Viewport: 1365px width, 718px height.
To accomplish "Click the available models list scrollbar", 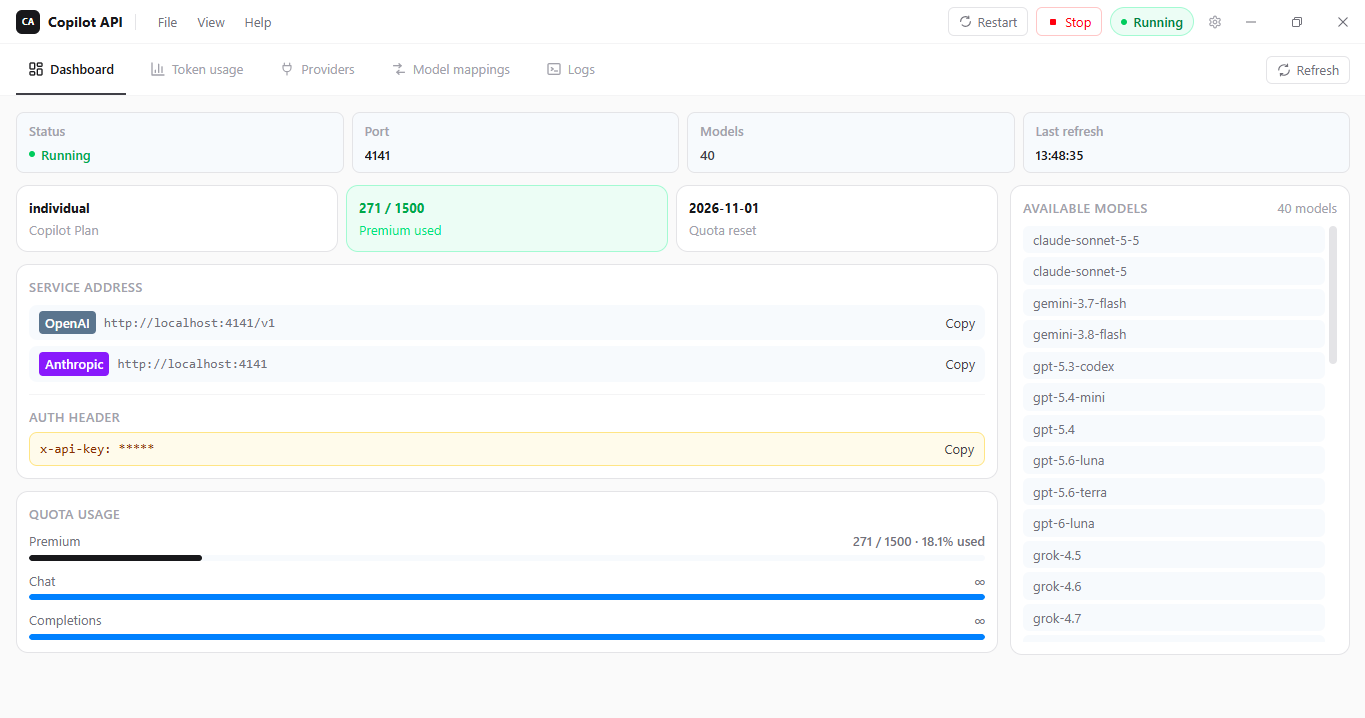I will coord(1333,295).
